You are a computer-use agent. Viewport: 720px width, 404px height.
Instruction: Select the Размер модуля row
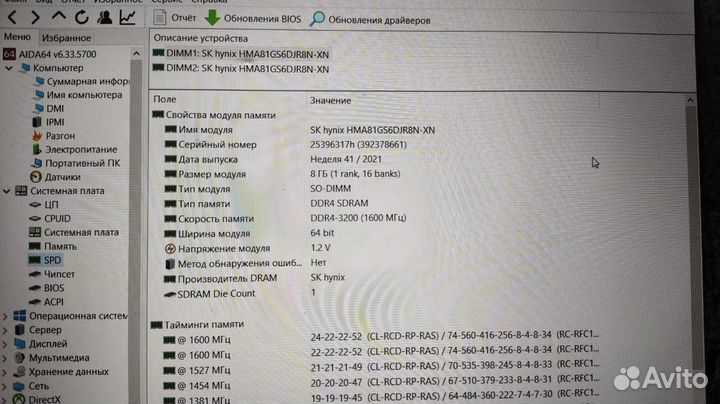point(283,174)
